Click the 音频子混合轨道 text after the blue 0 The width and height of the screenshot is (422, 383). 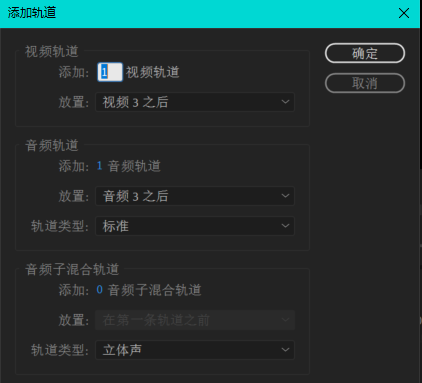pyautogui.click(x=154, y=290)
